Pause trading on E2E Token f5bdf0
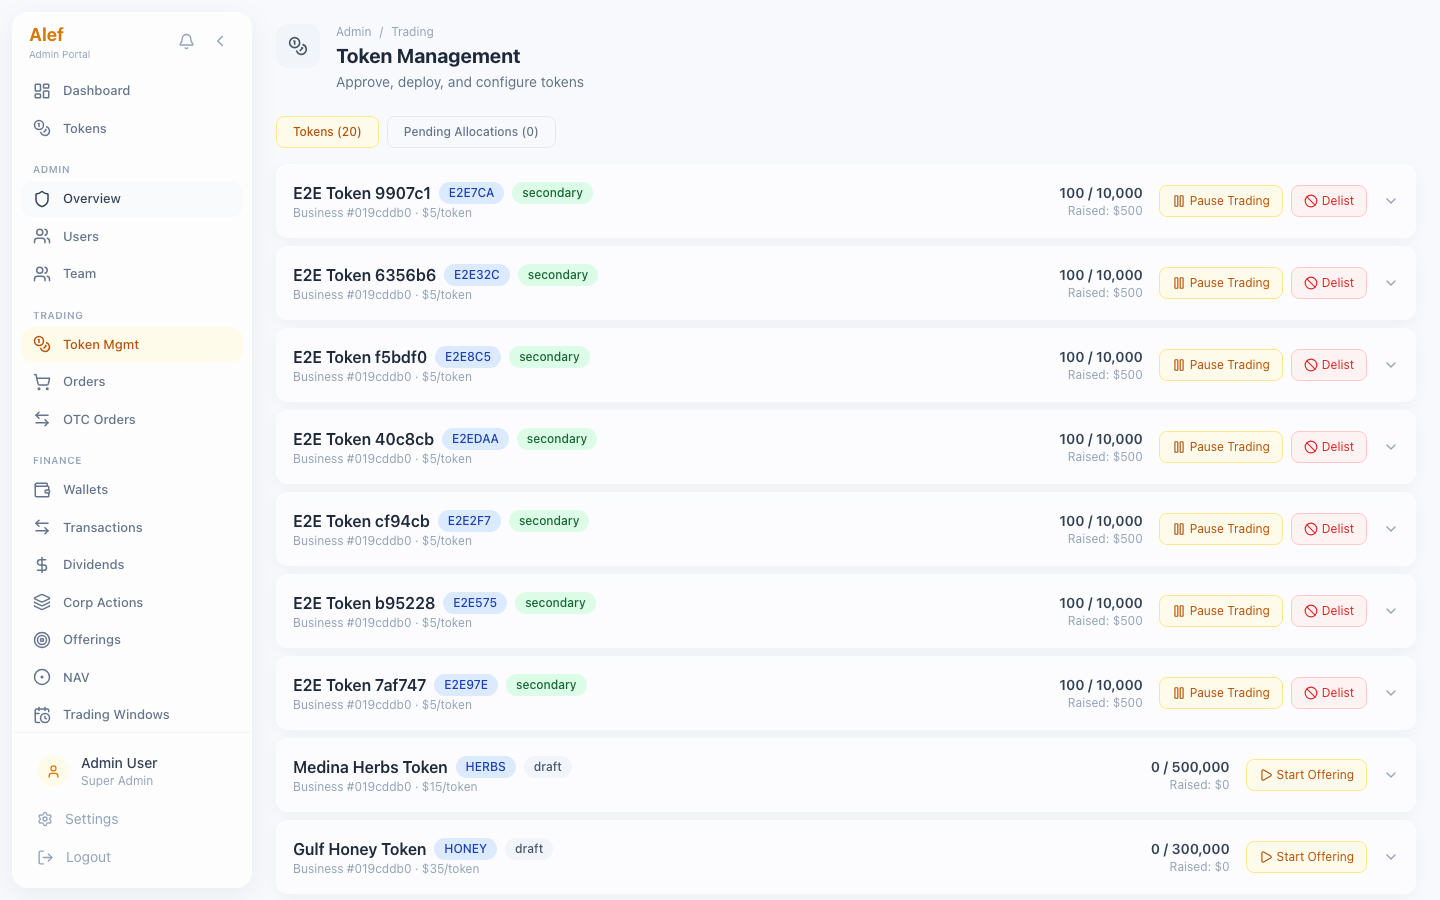 [x=1221, y=364]
